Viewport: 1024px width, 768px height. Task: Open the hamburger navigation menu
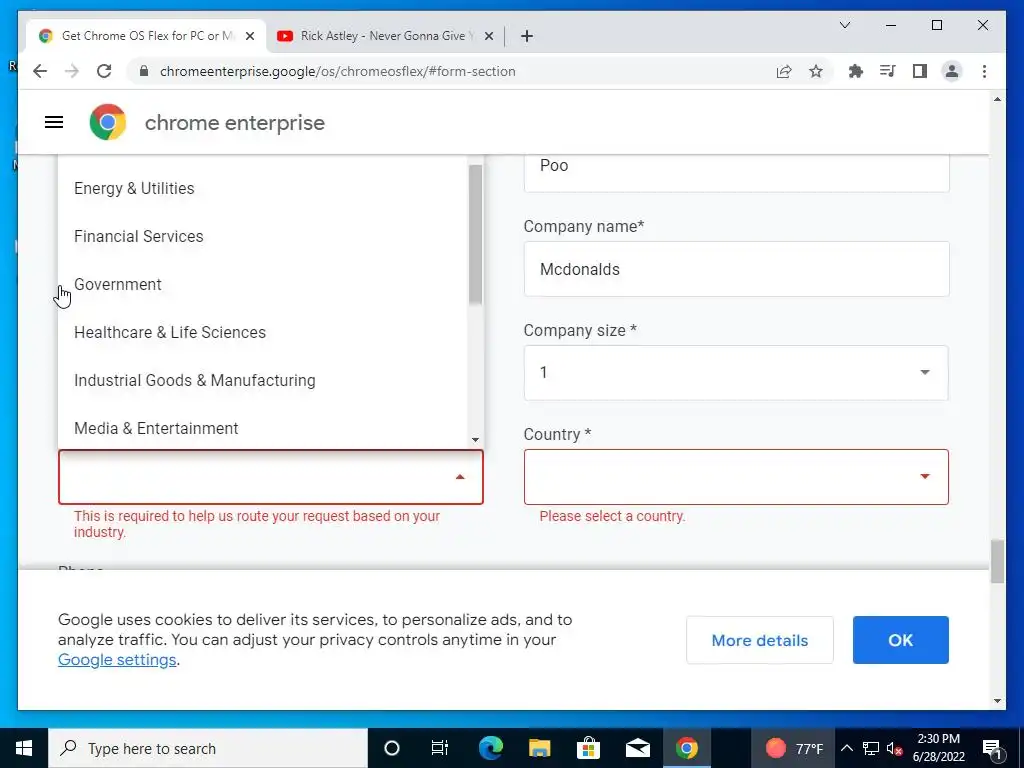(x=54, y=122)
